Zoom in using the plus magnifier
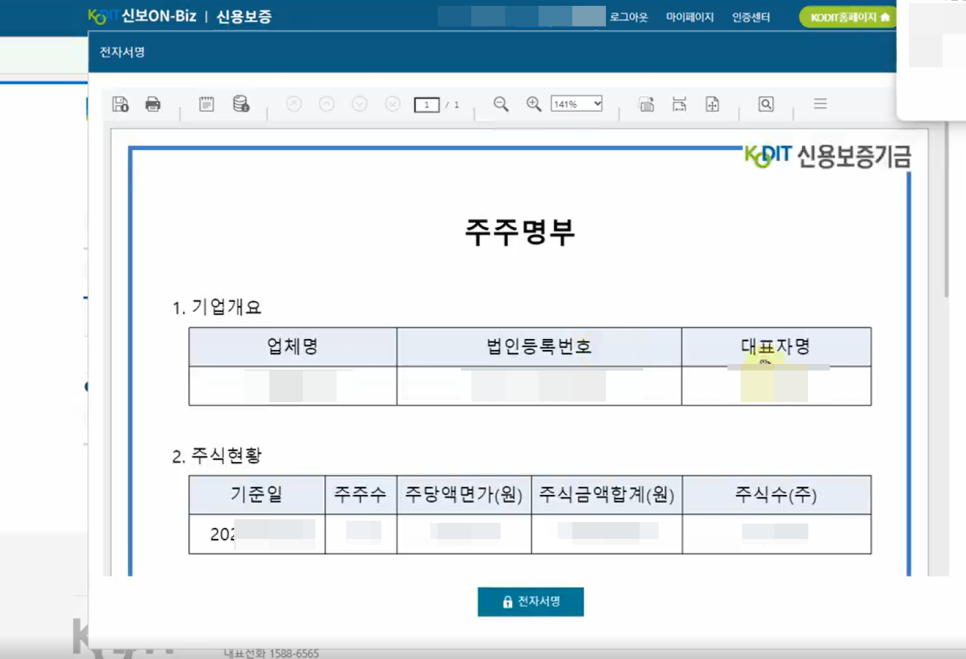966x659 pixels. (x=534, y=104)
